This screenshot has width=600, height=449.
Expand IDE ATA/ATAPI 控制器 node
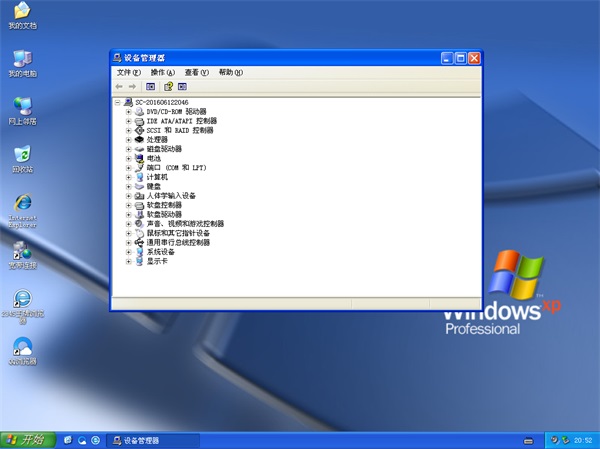(128, 121)
